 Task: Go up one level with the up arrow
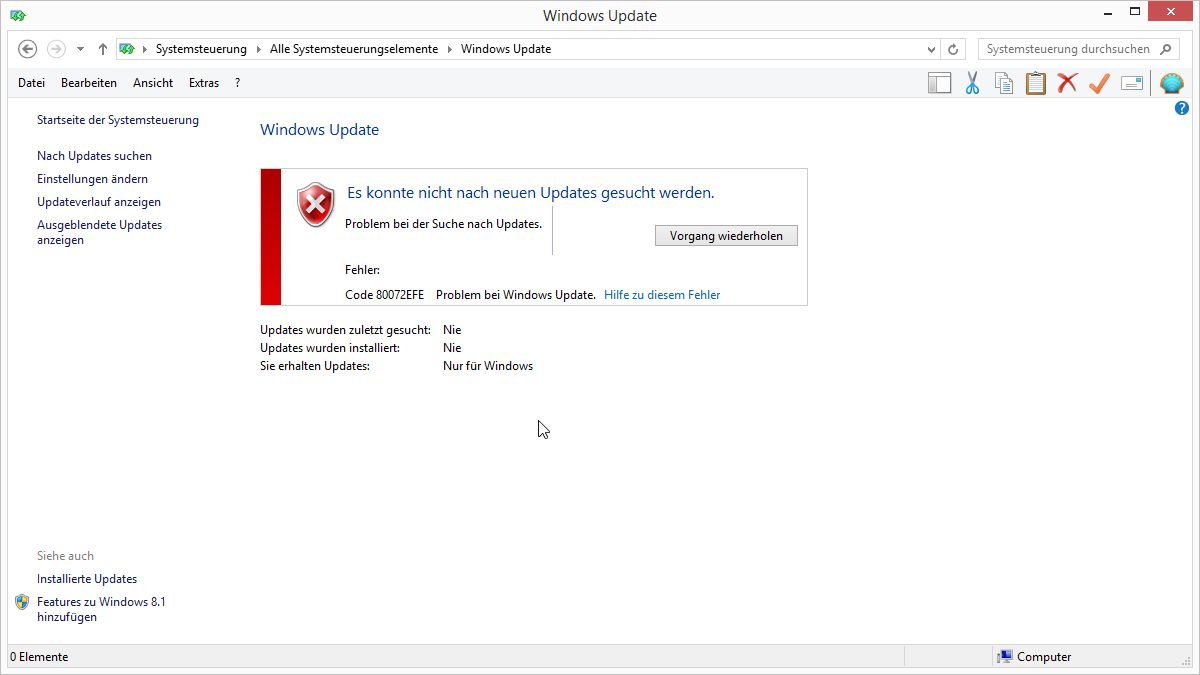(x=103, y=49)
